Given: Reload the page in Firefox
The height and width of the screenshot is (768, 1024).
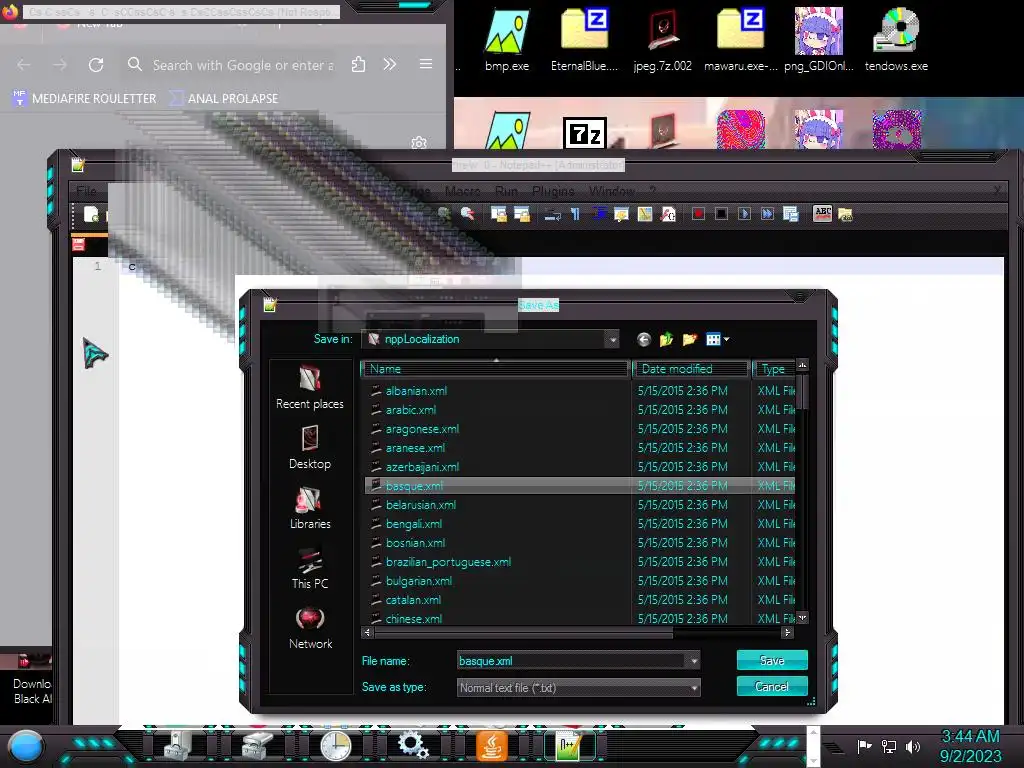Looking at the screenshot, I should [x=96, y=65].
